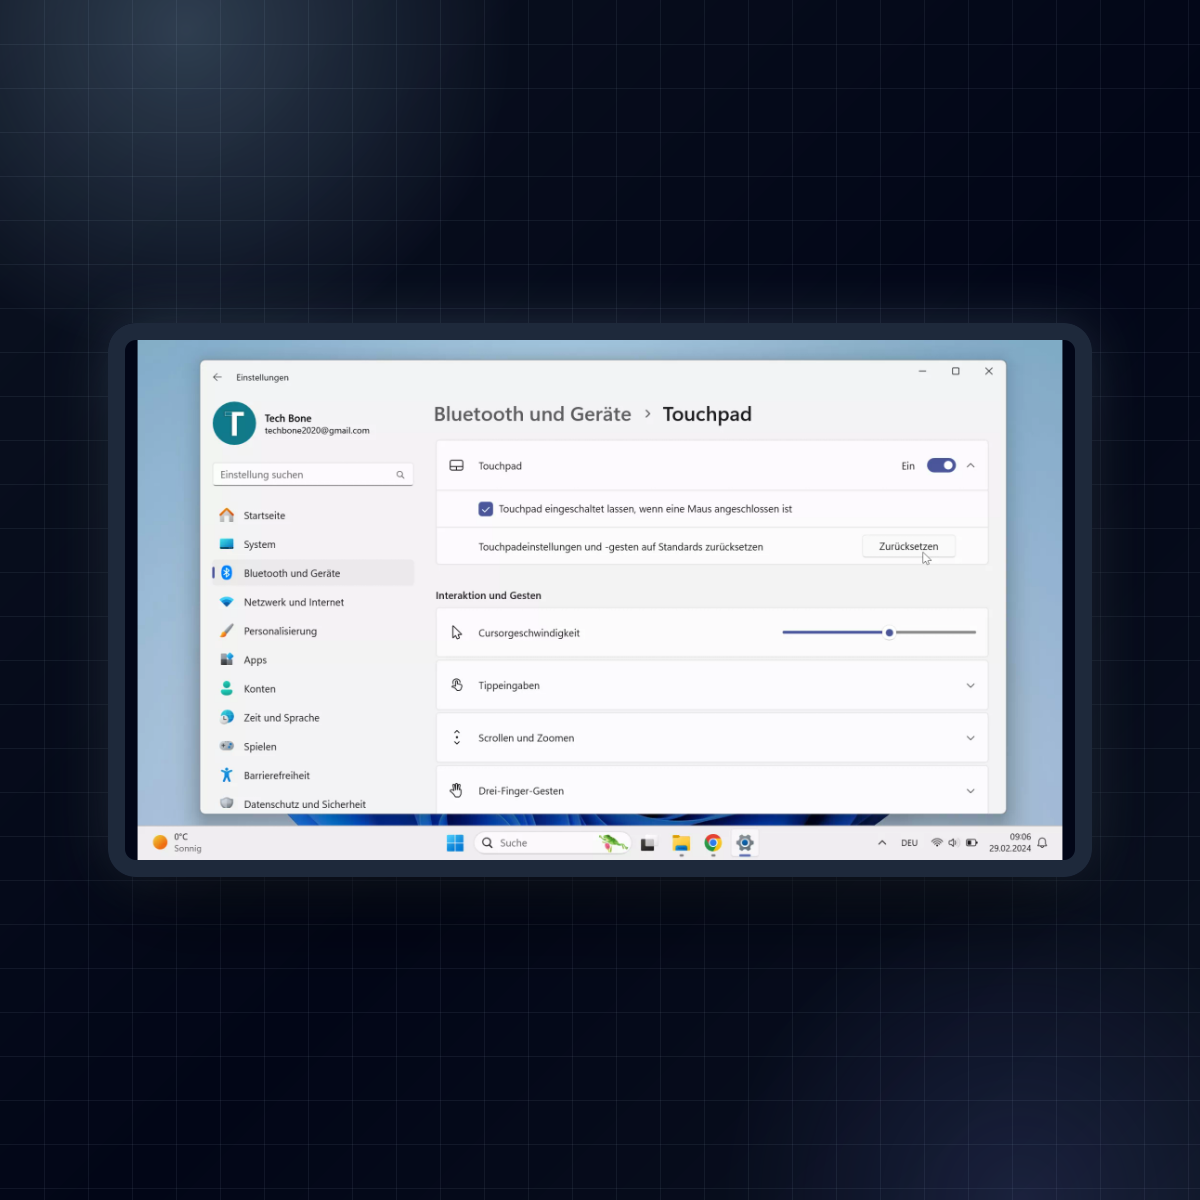
Task: Click the Interaktion und Gesten heading
Action: click(x=488, y=595)
